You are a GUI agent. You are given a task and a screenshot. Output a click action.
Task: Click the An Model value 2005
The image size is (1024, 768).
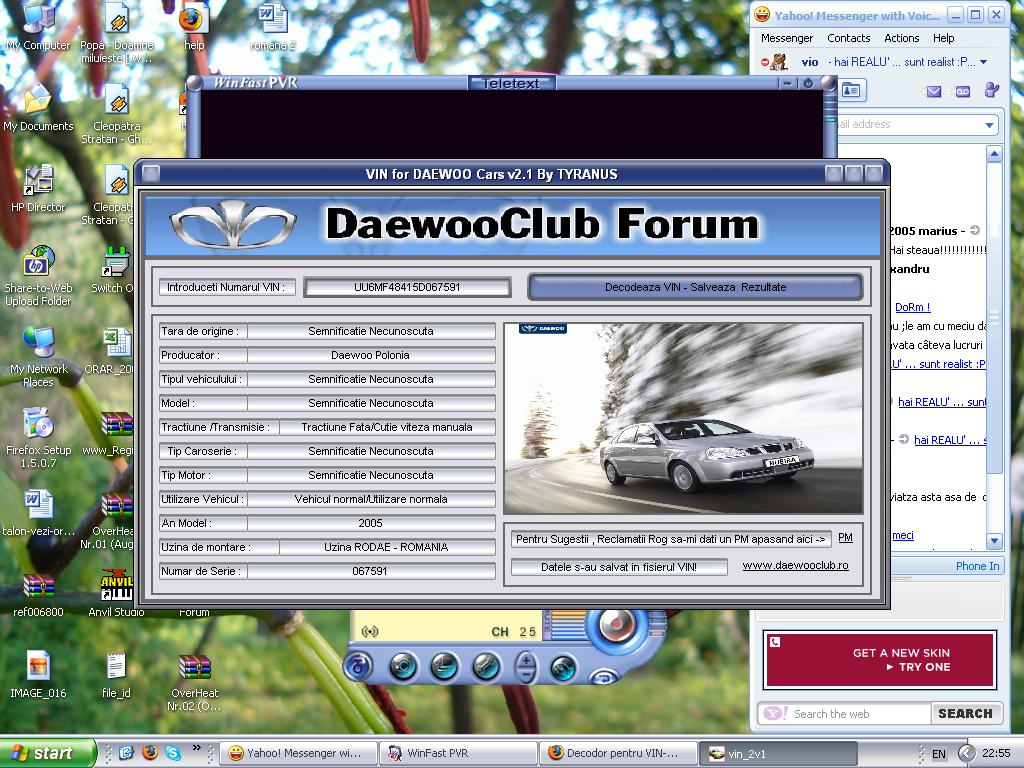370,523
